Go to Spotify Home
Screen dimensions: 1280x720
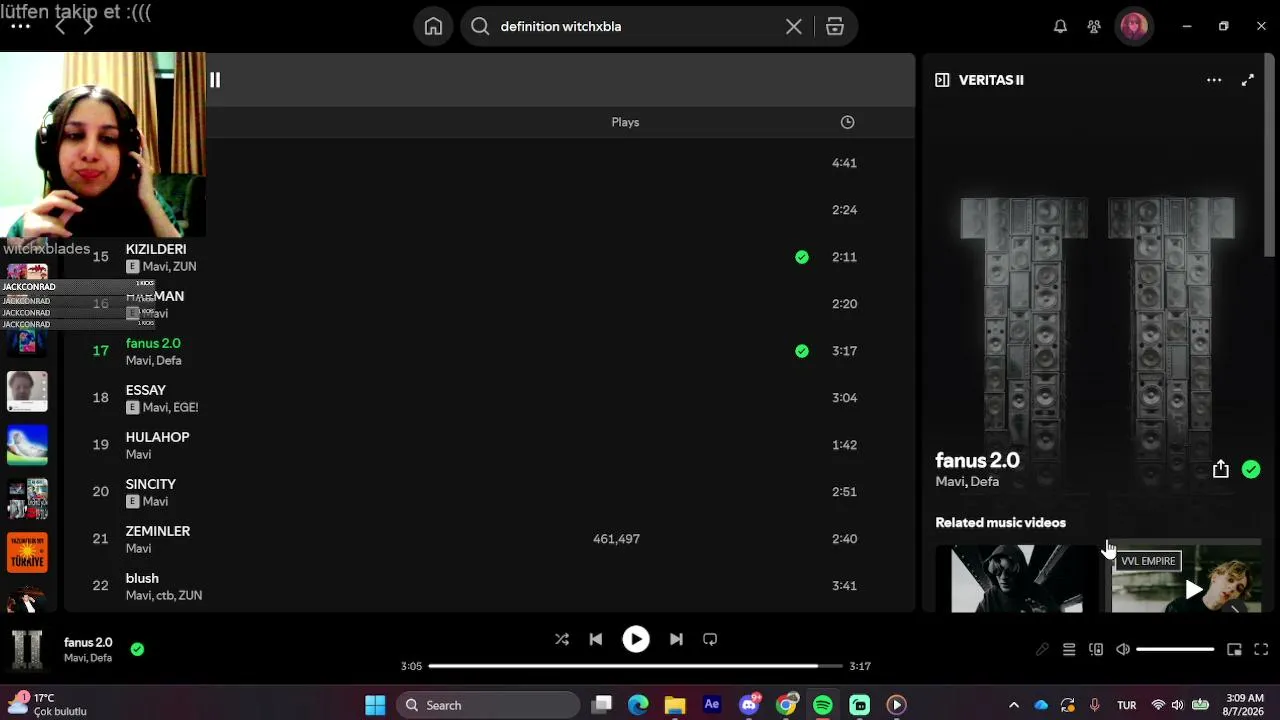[x=433, y=27]
